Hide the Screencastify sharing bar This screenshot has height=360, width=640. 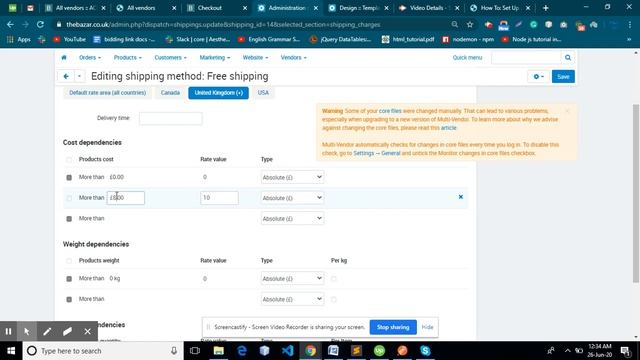[x=427, y=327]
